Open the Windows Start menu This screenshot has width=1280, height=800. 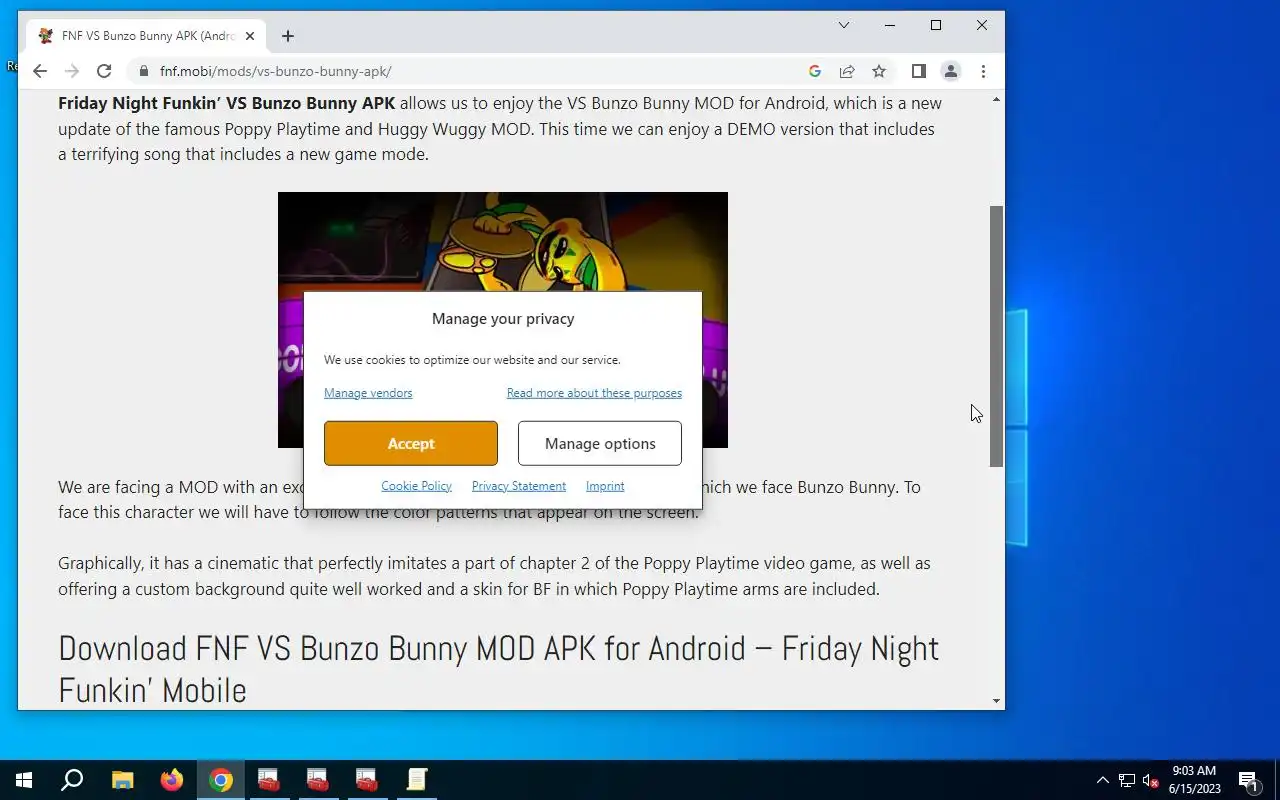click(x=24, y=780)
